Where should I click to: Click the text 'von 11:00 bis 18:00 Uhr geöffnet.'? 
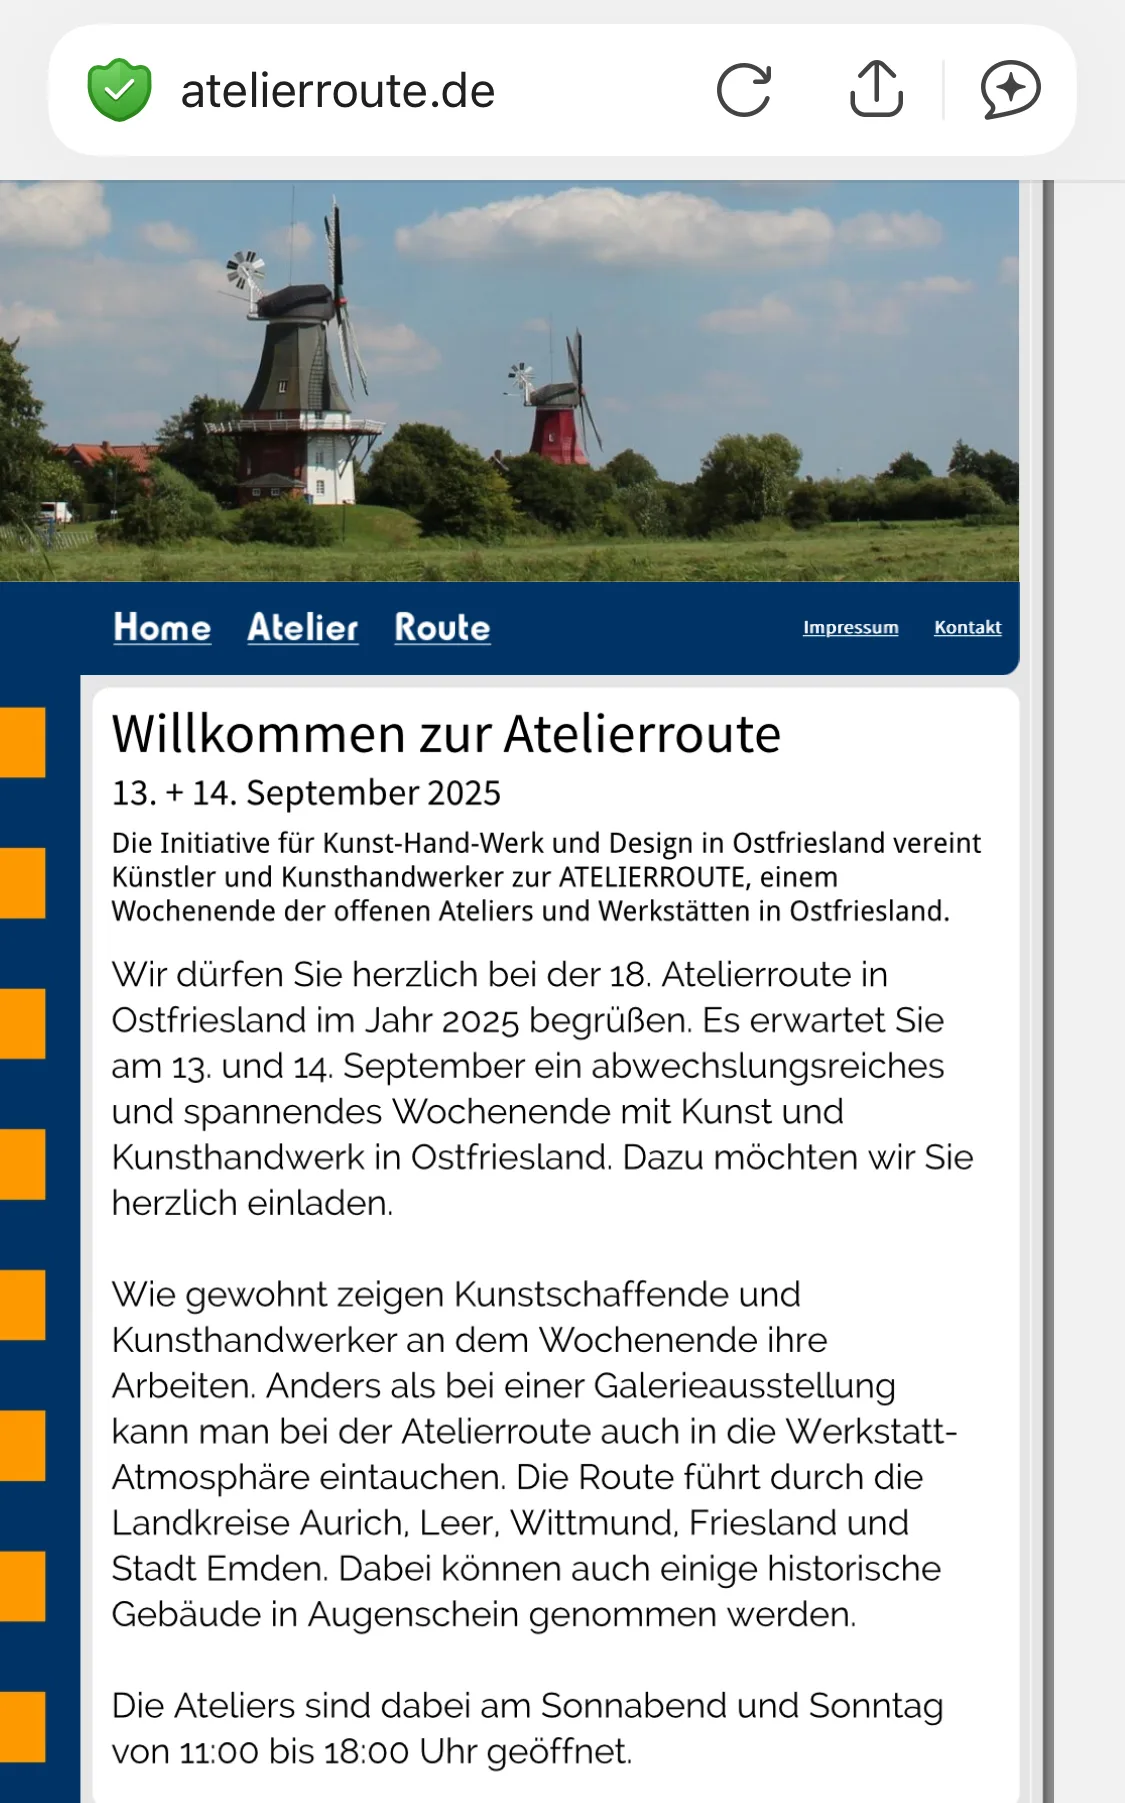point(372,1751)
